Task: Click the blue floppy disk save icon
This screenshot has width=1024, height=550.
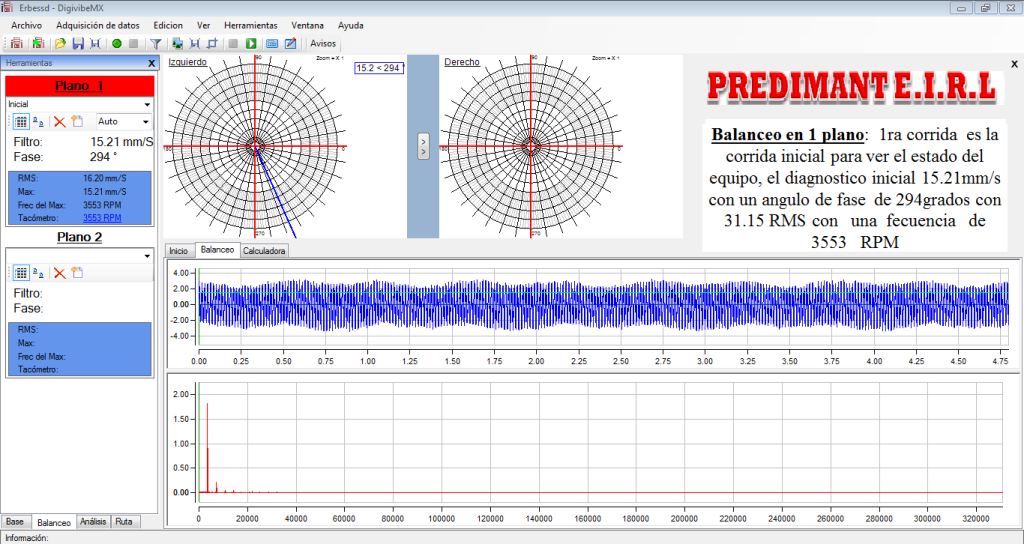Action: point(78,44)
